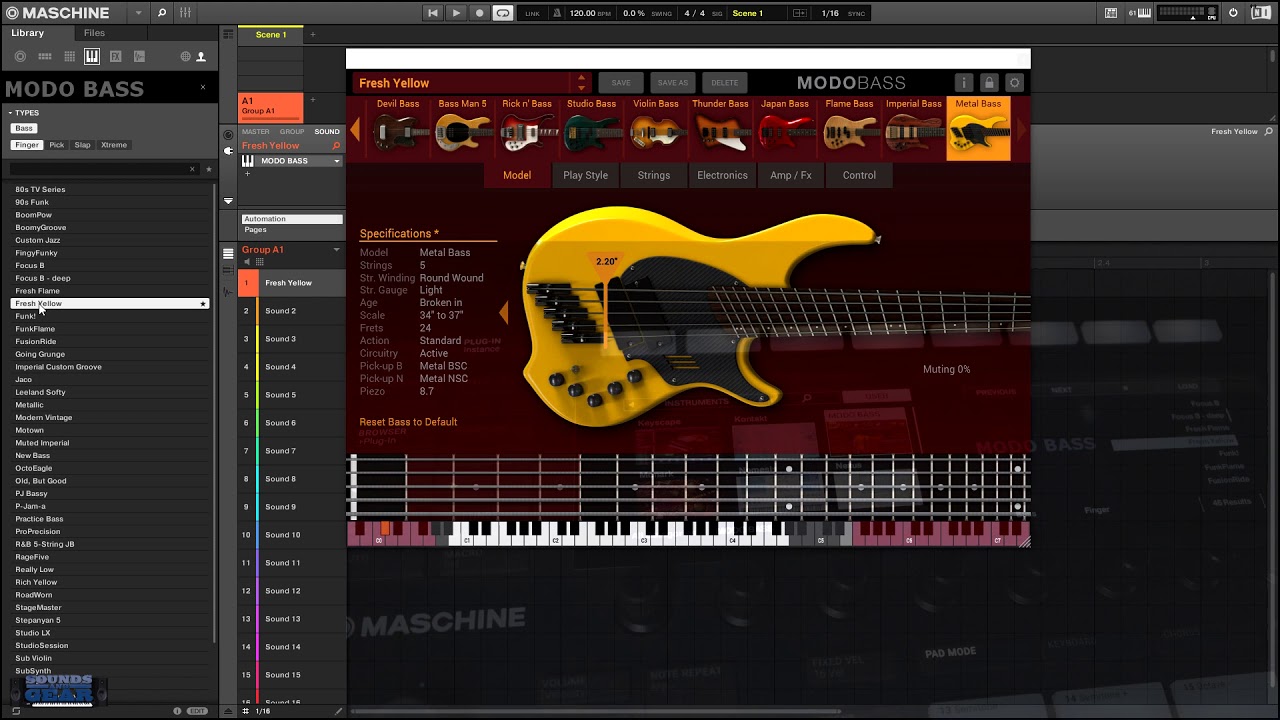Viewport: 1280px width, 720px height.
Task: Click the Fresh Yellow sound magnifier icon
Action: 336,146
